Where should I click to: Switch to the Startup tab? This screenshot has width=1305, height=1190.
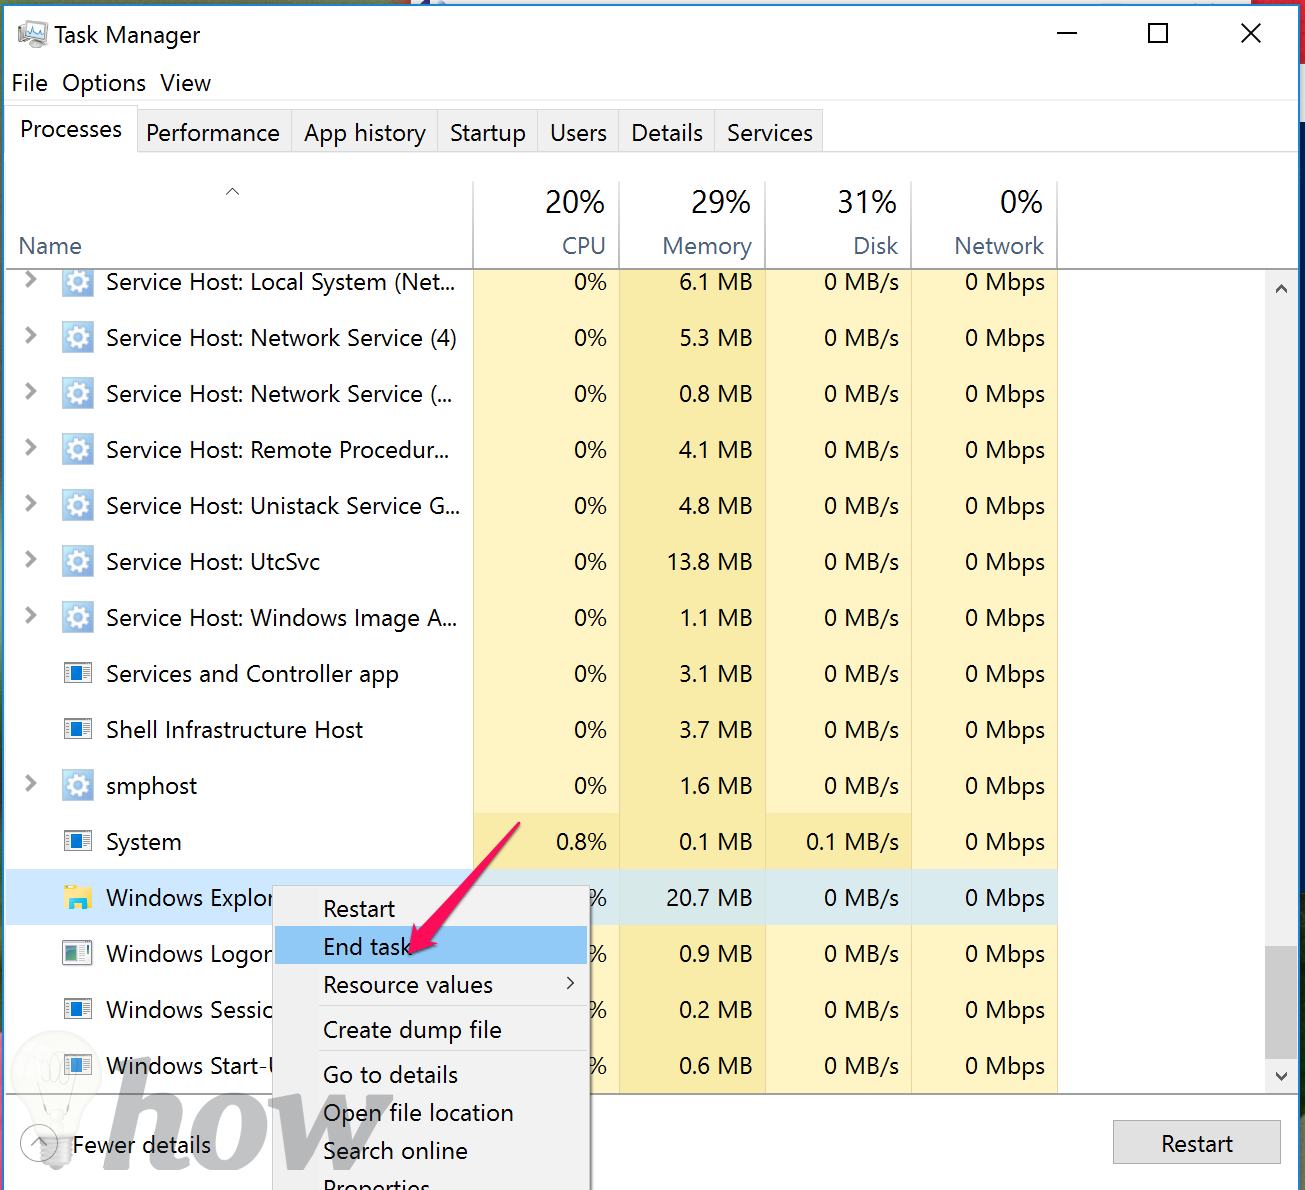488,133
